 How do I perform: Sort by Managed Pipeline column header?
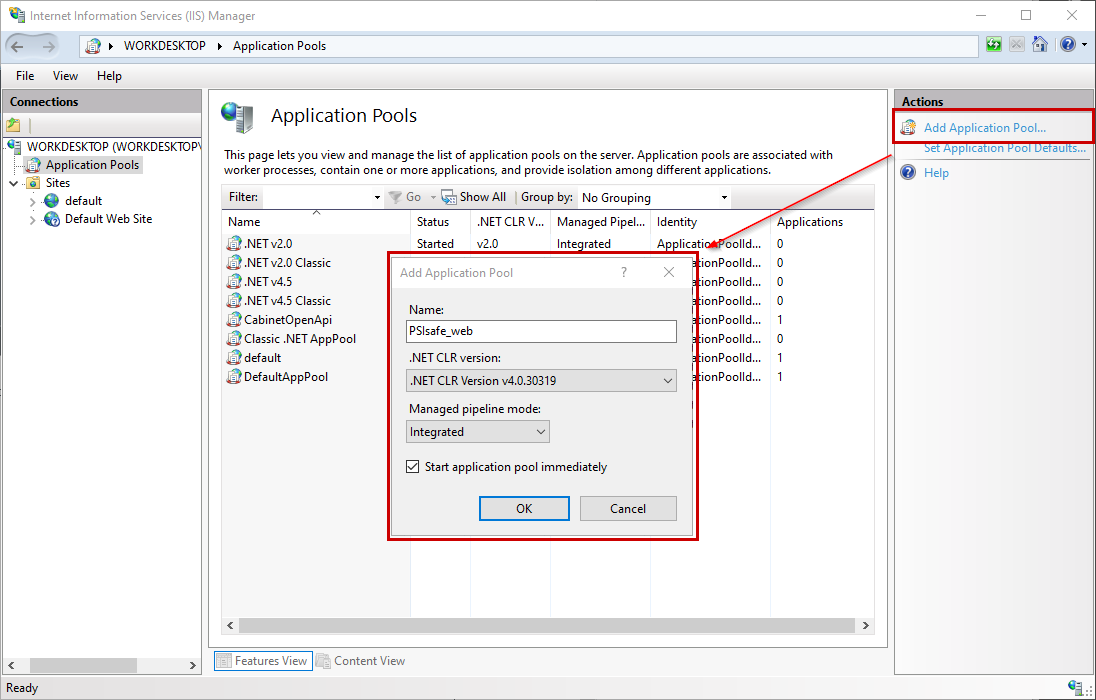600,222
